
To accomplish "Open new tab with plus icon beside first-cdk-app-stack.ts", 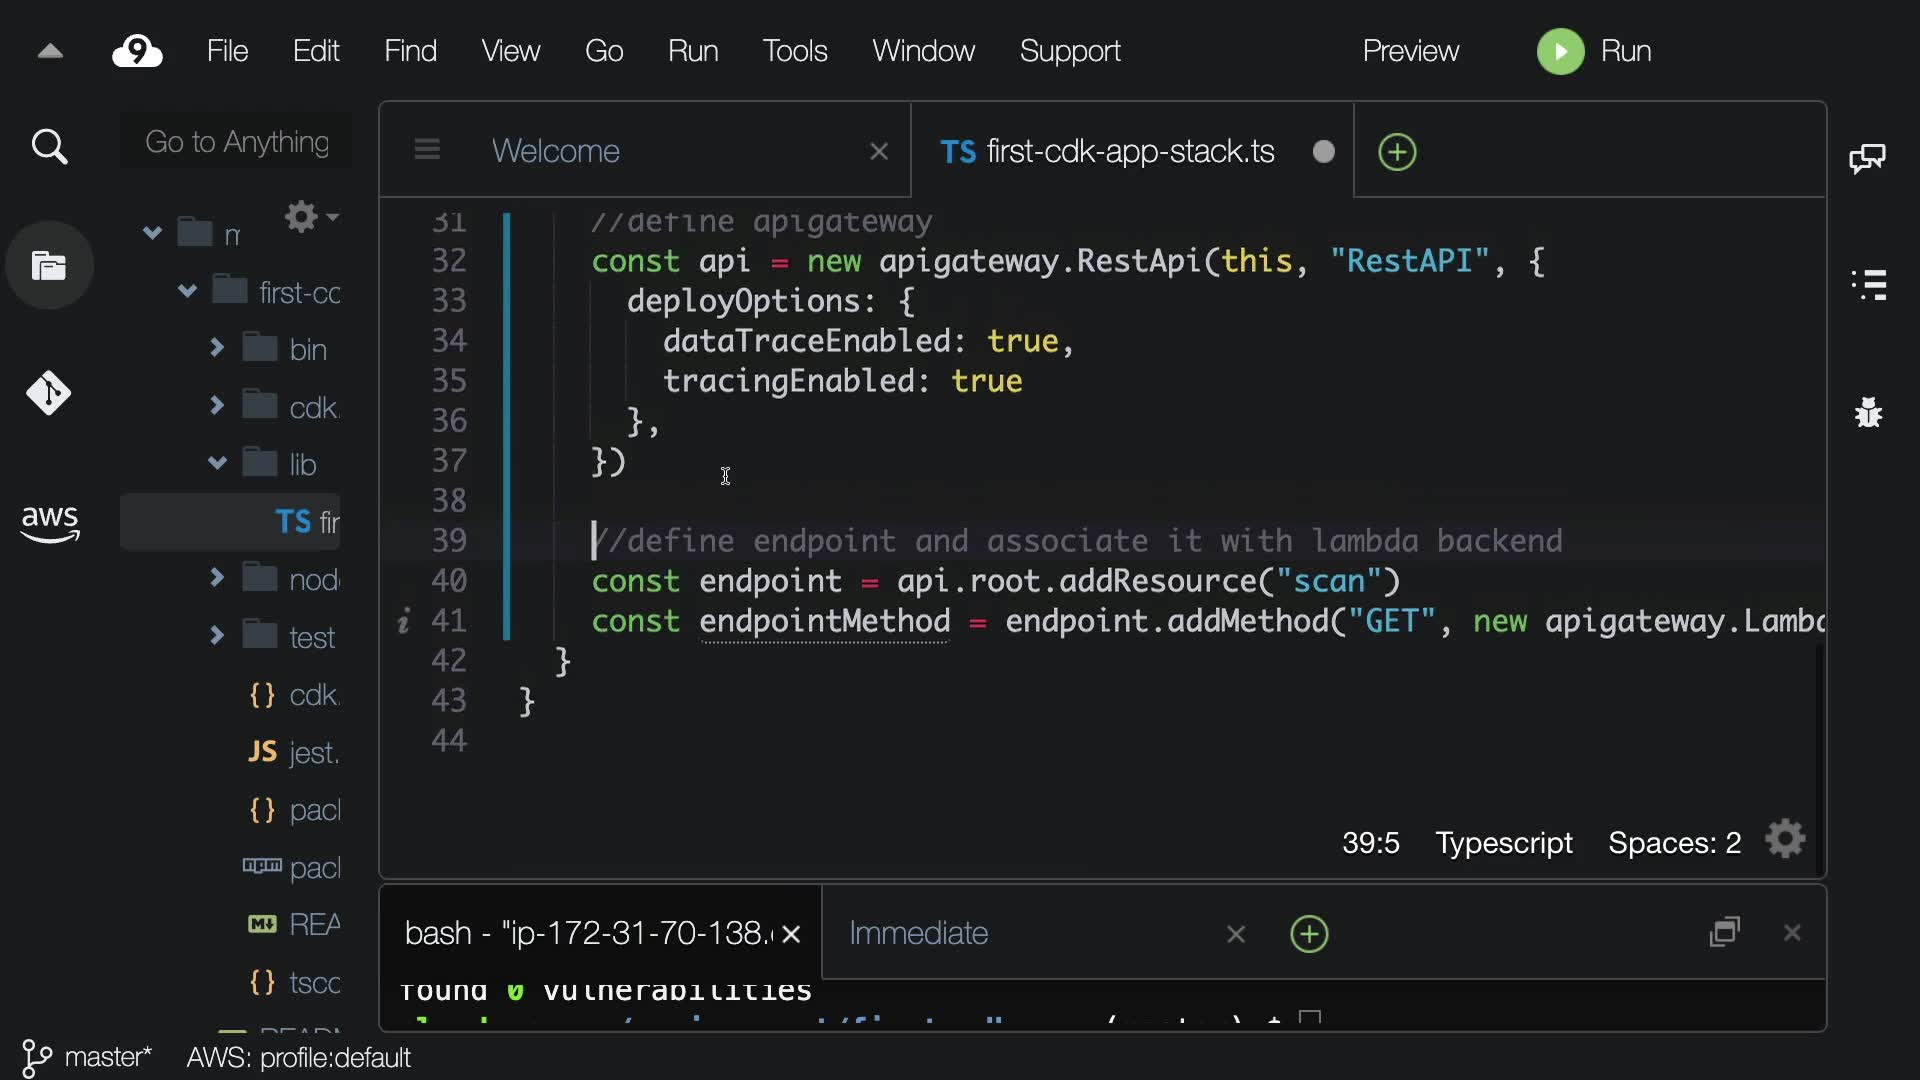I will (x=1397, y=152).
